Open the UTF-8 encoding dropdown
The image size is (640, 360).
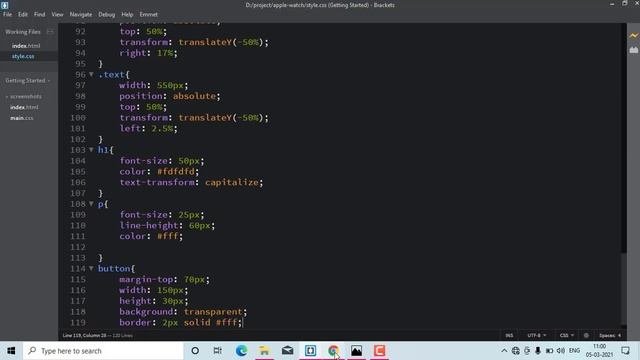[x=537, y=336]
